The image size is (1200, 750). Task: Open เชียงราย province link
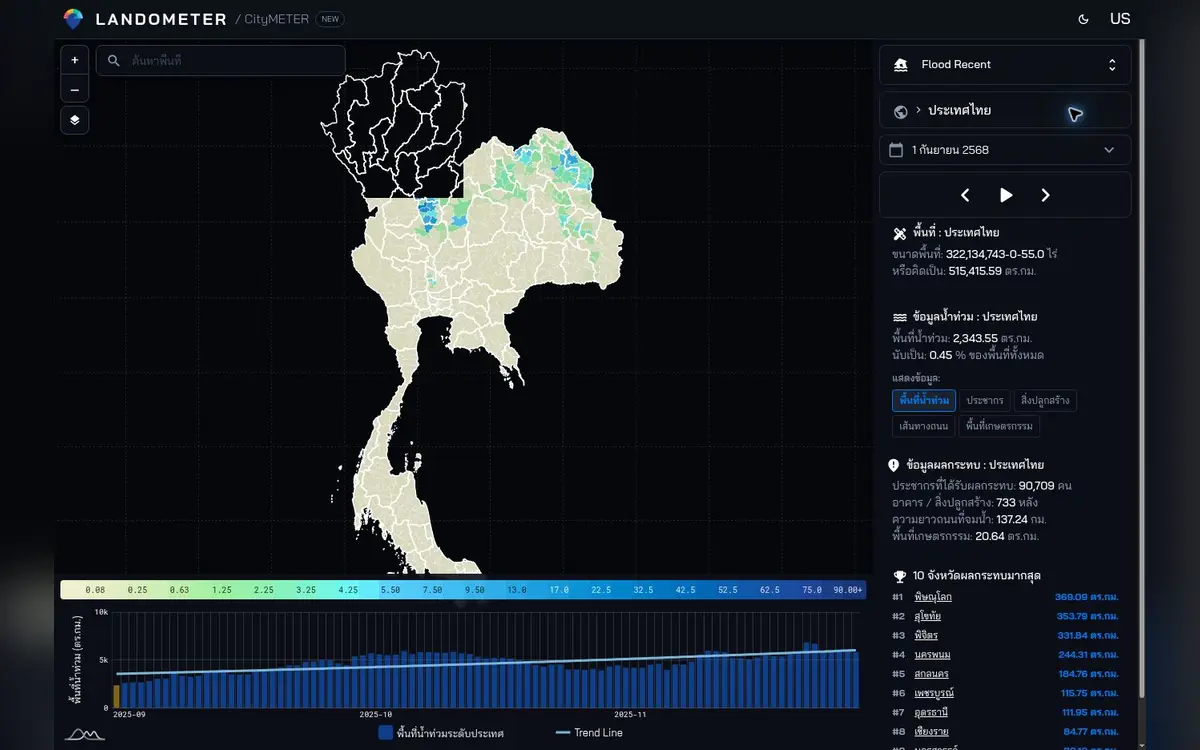(930, 732)
